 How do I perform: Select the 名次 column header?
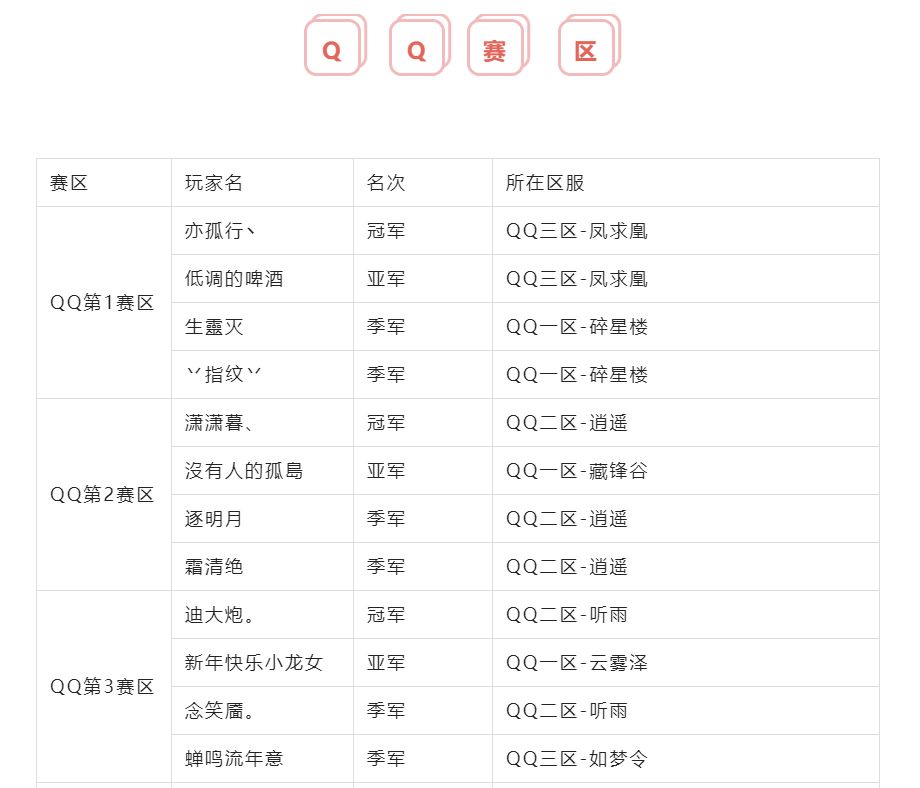pyautogui.click(x=386, y=183)
